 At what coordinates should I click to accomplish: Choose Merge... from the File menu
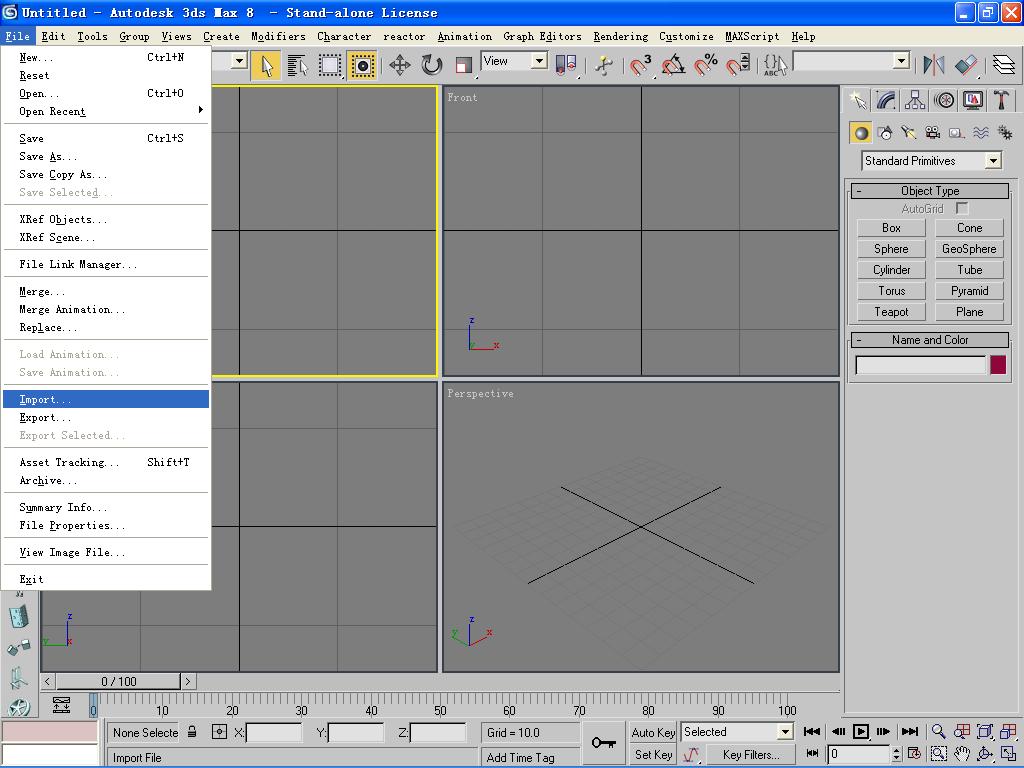pyautogui.click(x=106, y=291)
